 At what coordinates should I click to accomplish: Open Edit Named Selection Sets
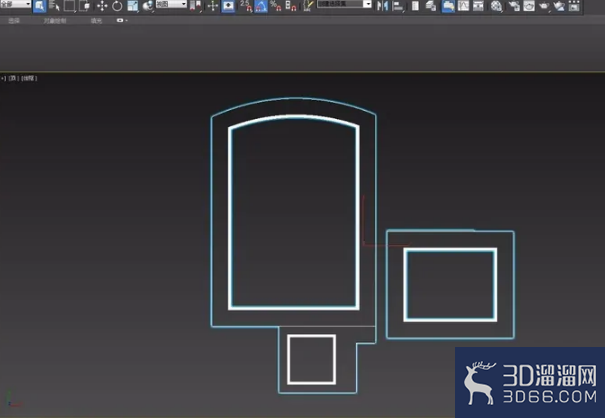[308, 6]
